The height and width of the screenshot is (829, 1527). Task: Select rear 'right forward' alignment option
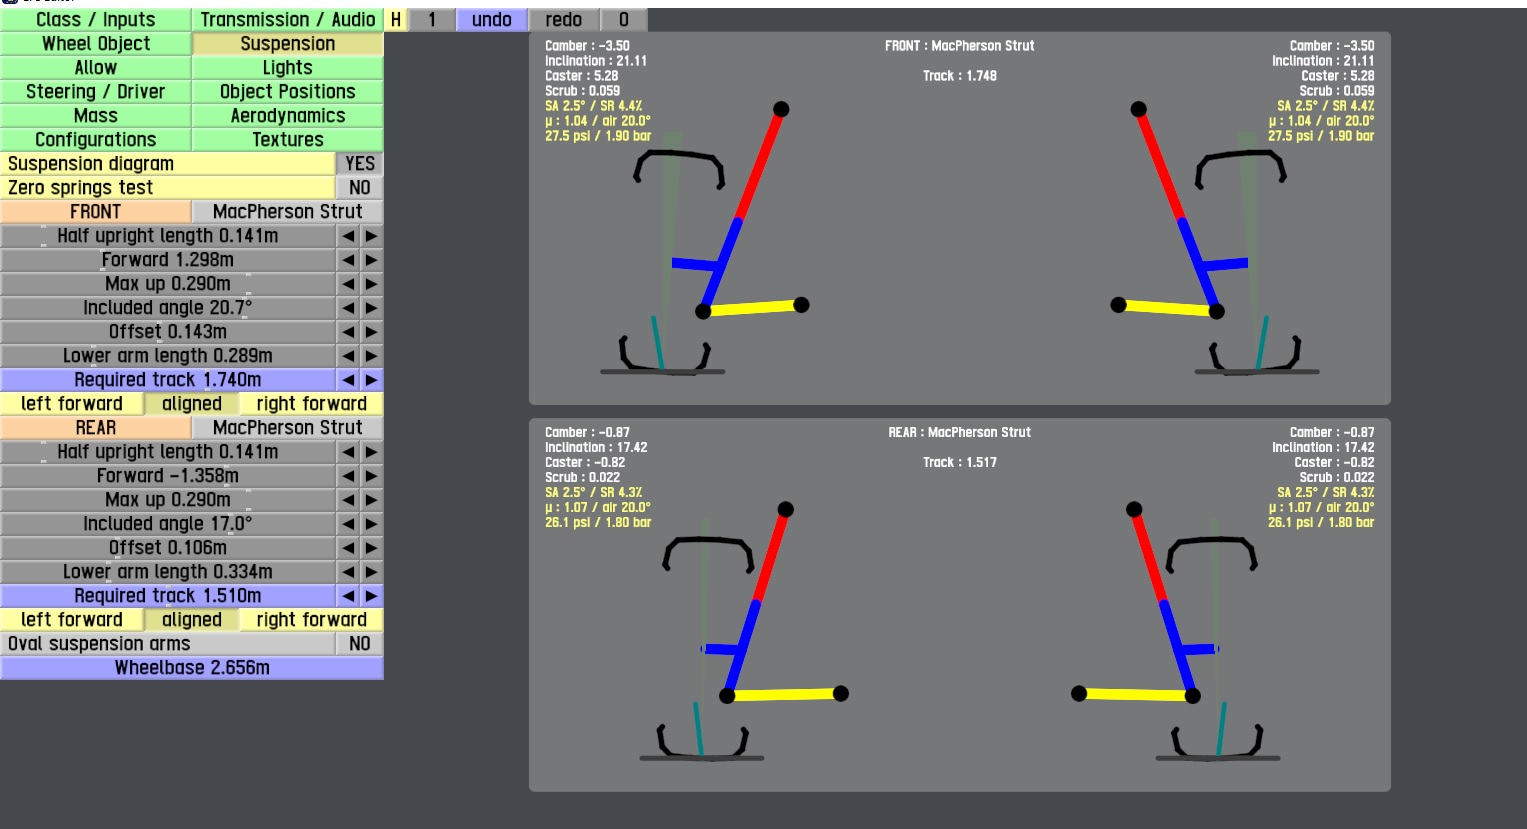point(312,620)
